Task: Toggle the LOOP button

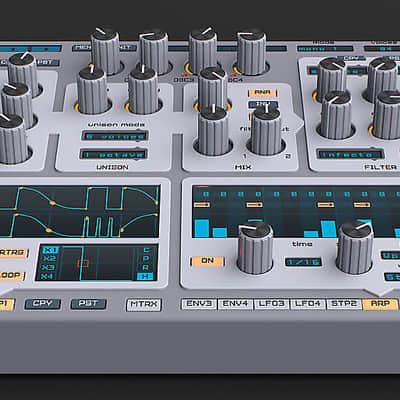Action: click(11, 275)
